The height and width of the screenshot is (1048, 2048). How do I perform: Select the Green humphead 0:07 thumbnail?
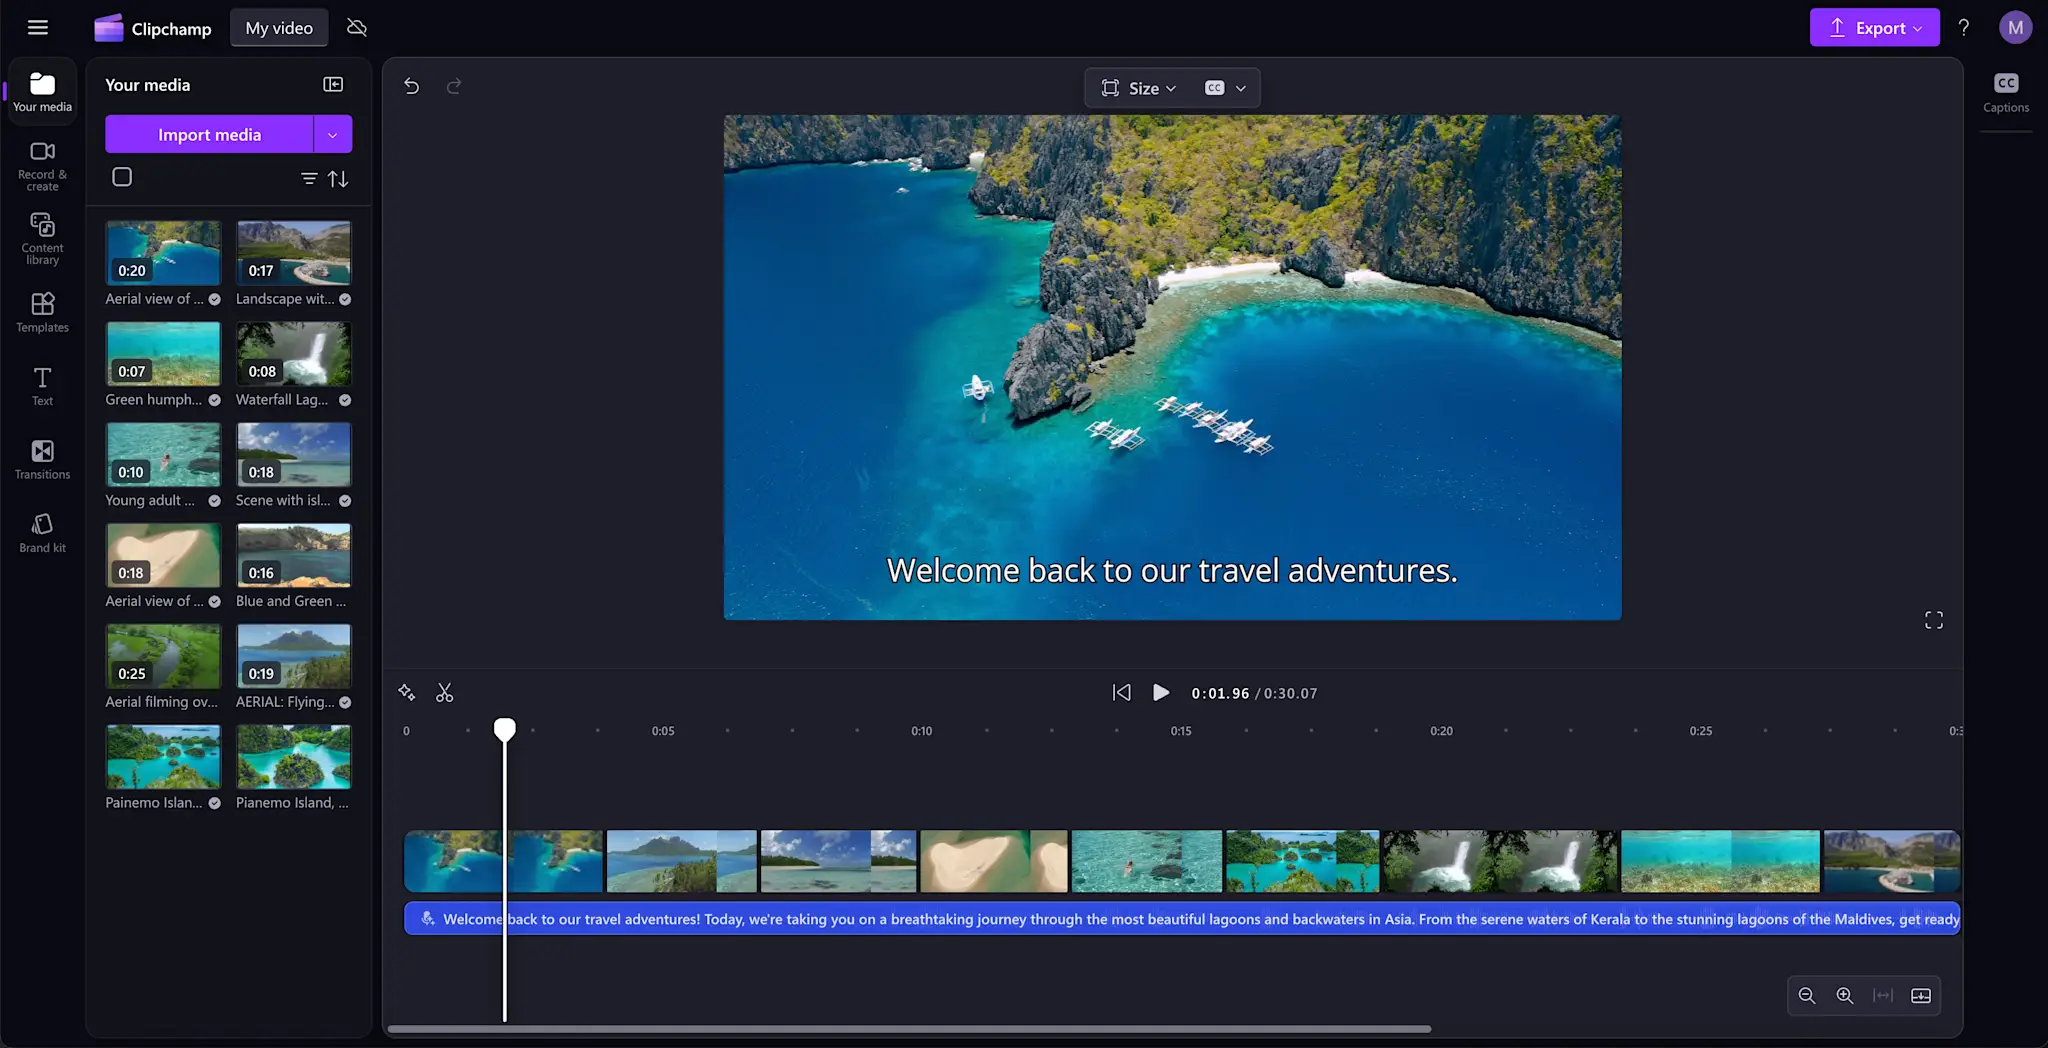tap(163, 354)
